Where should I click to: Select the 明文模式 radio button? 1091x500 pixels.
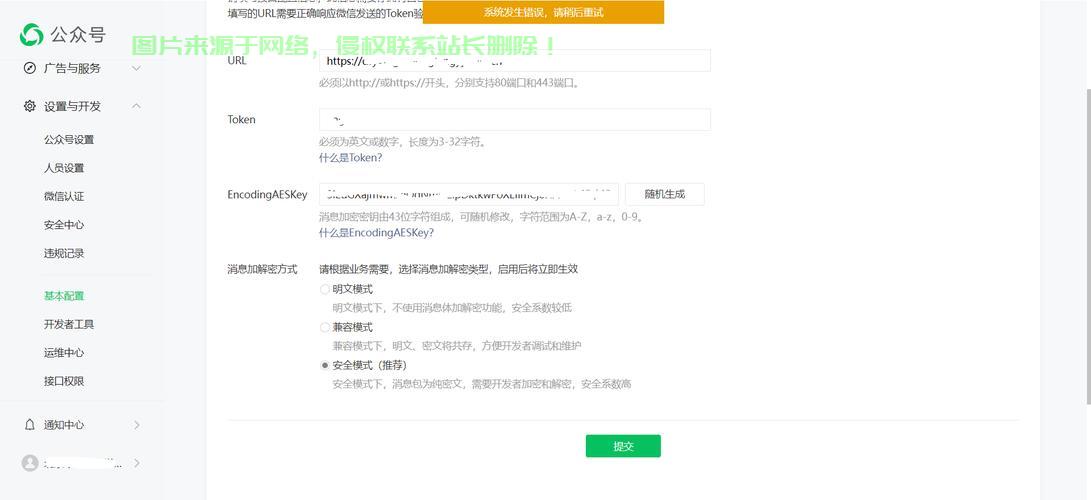[325, 289]
